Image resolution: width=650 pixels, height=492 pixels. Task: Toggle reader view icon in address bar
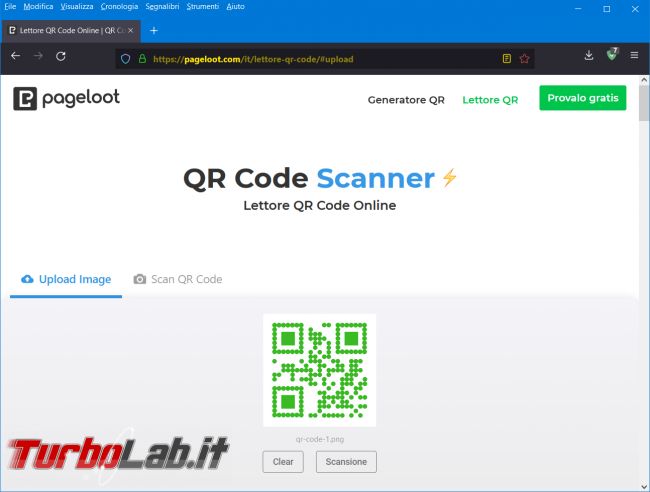point(507,58)
